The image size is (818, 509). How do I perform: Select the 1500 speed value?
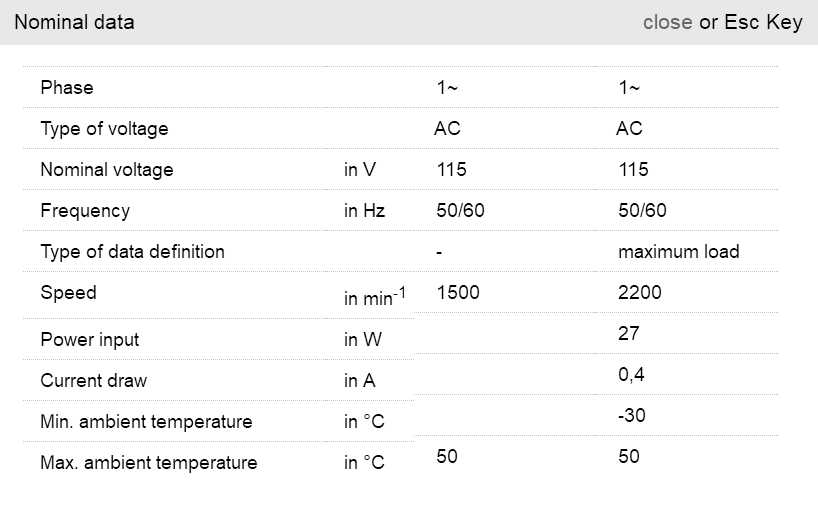point(458,293)
